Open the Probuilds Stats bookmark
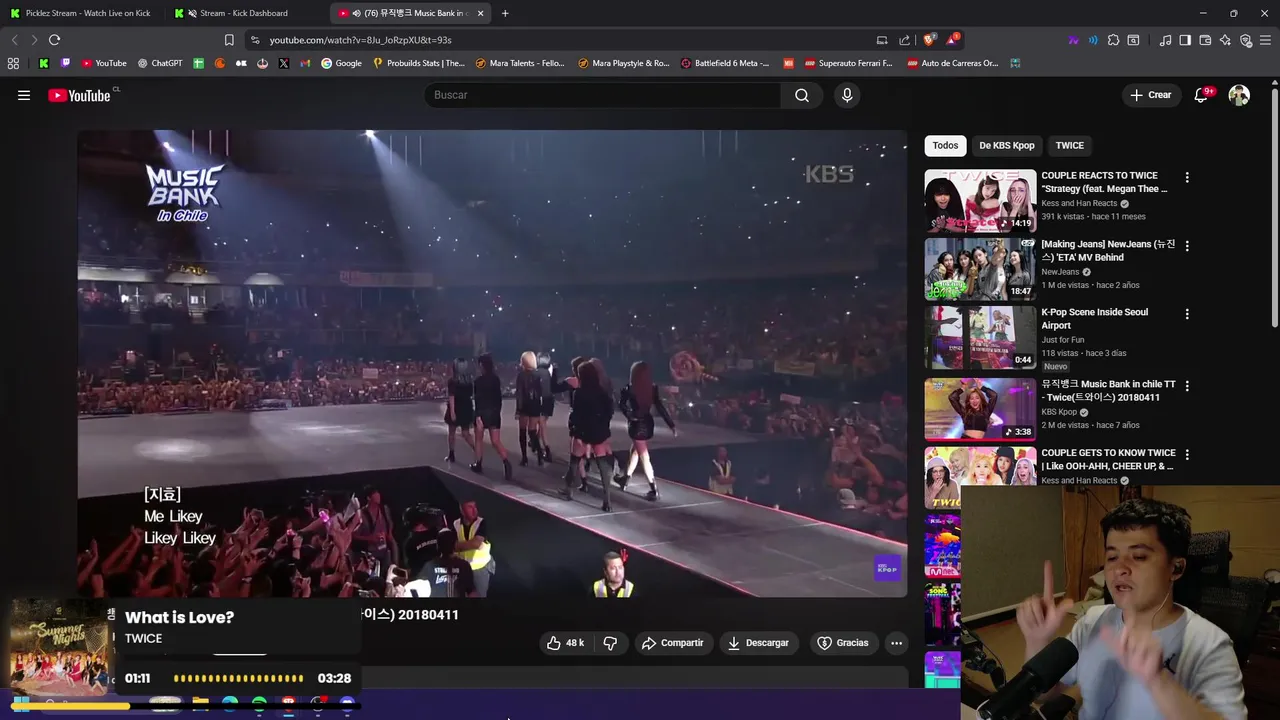 tap(418, 63)
